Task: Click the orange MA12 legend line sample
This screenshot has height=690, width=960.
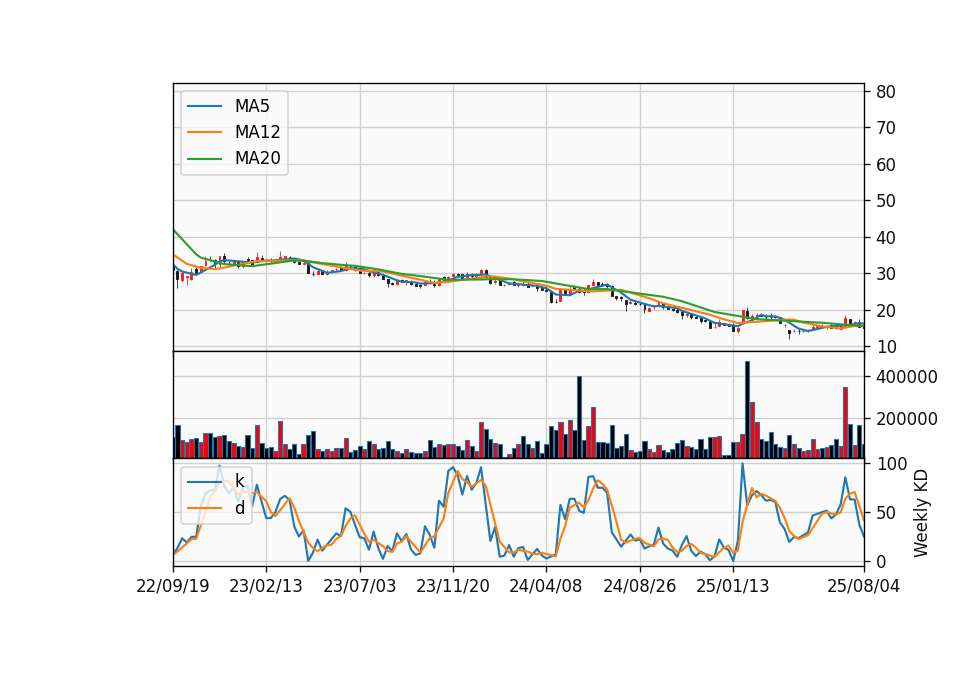Action: [204, 132]
